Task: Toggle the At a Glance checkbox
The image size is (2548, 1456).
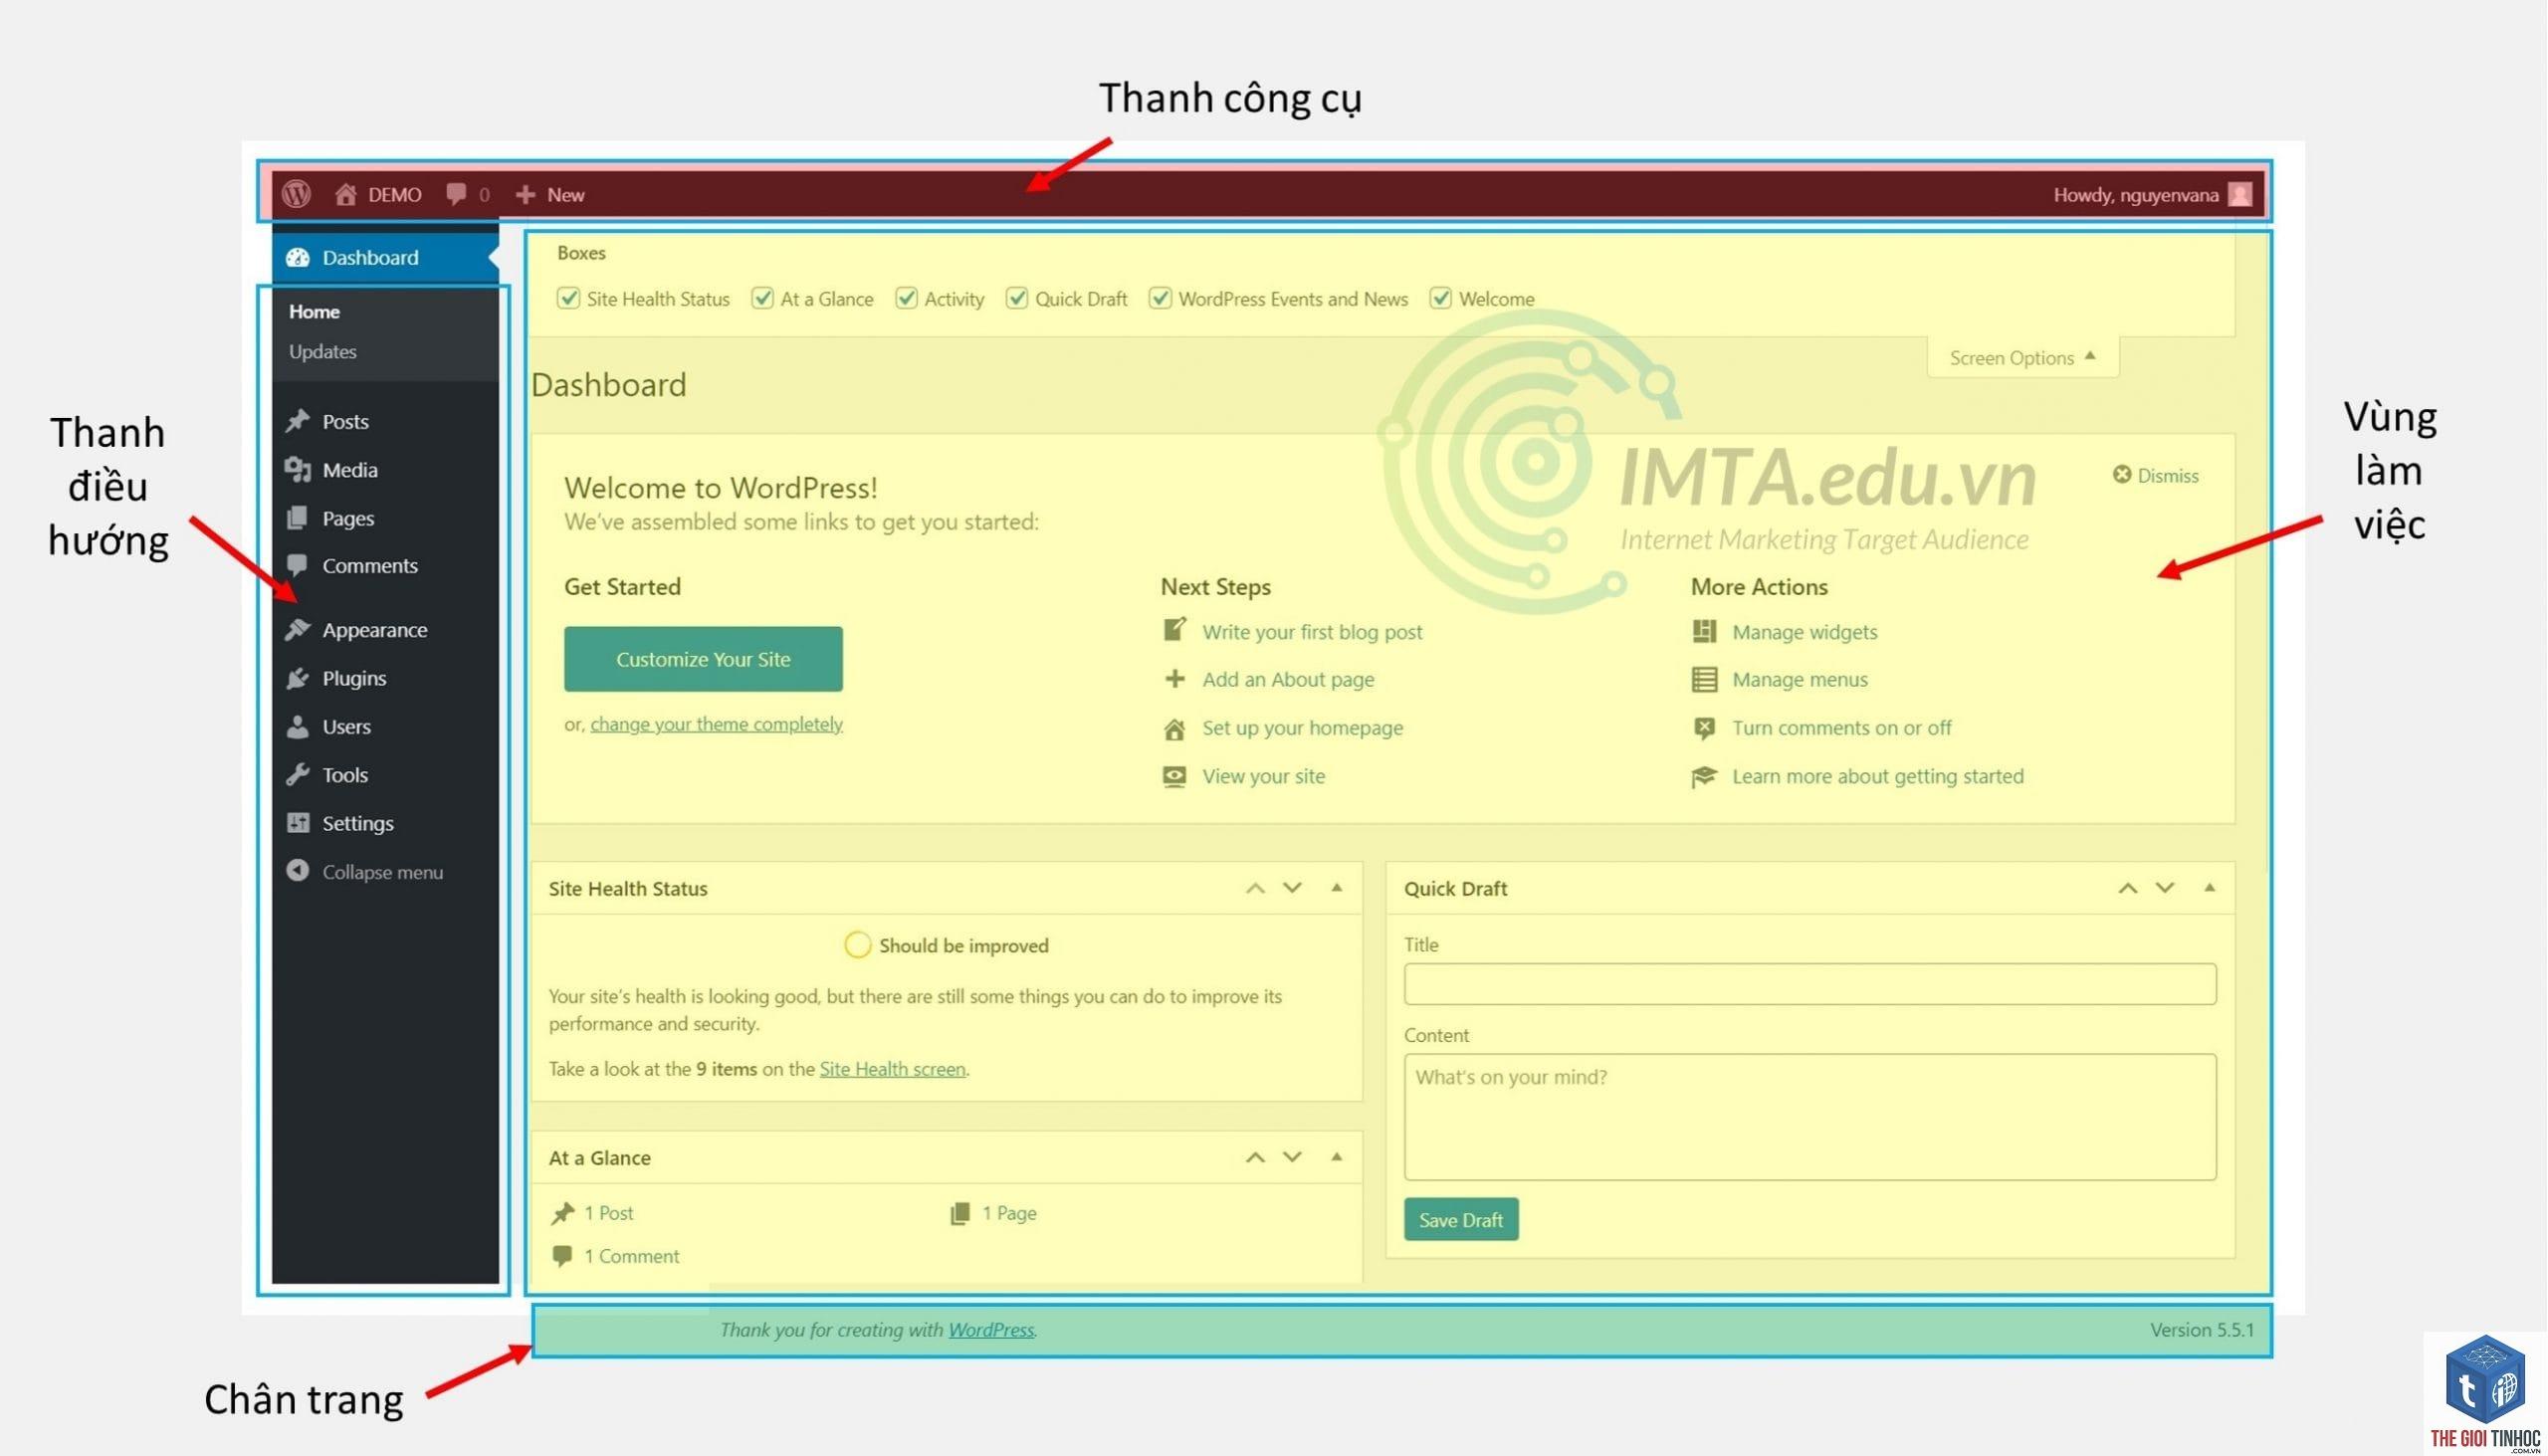Action: (x=762, y=298)
